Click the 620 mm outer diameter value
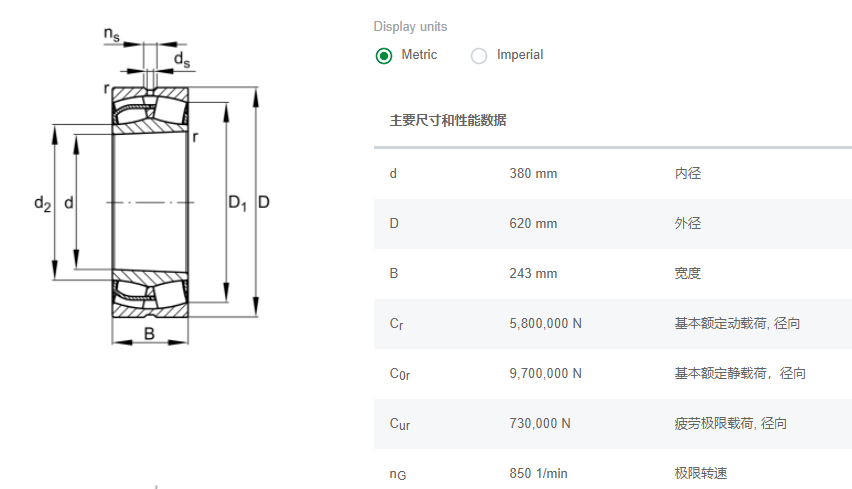This screenshot has height=489, width=852. tap(533, 224)
